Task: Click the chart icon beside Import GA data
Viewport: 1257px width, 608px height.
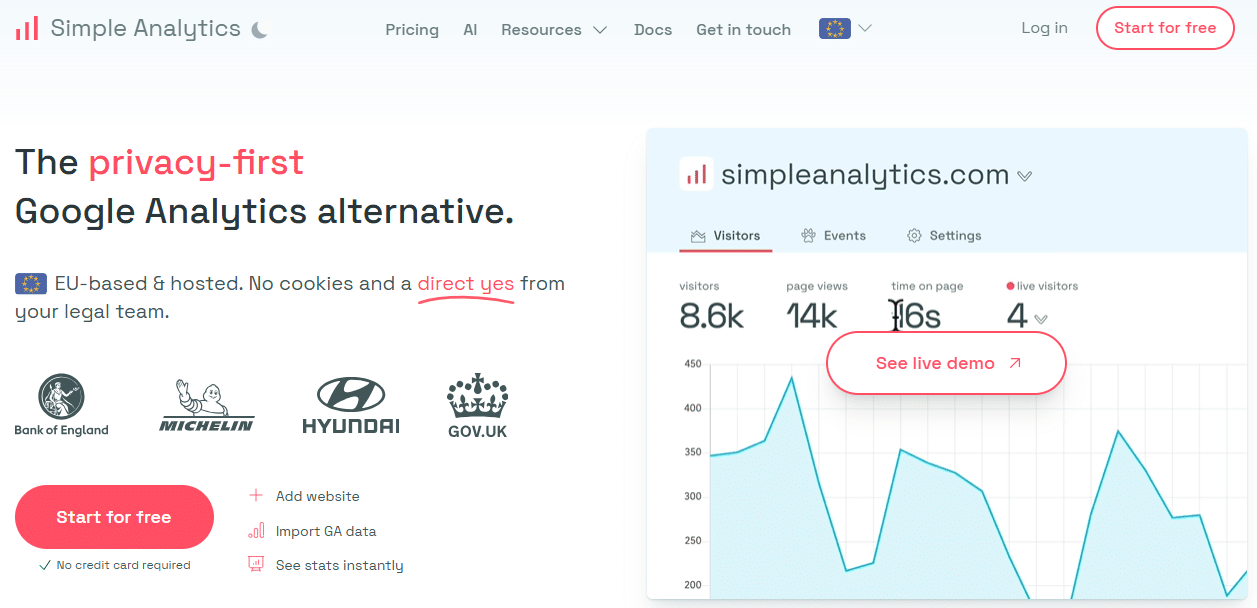Action: [x=256, y=531]
